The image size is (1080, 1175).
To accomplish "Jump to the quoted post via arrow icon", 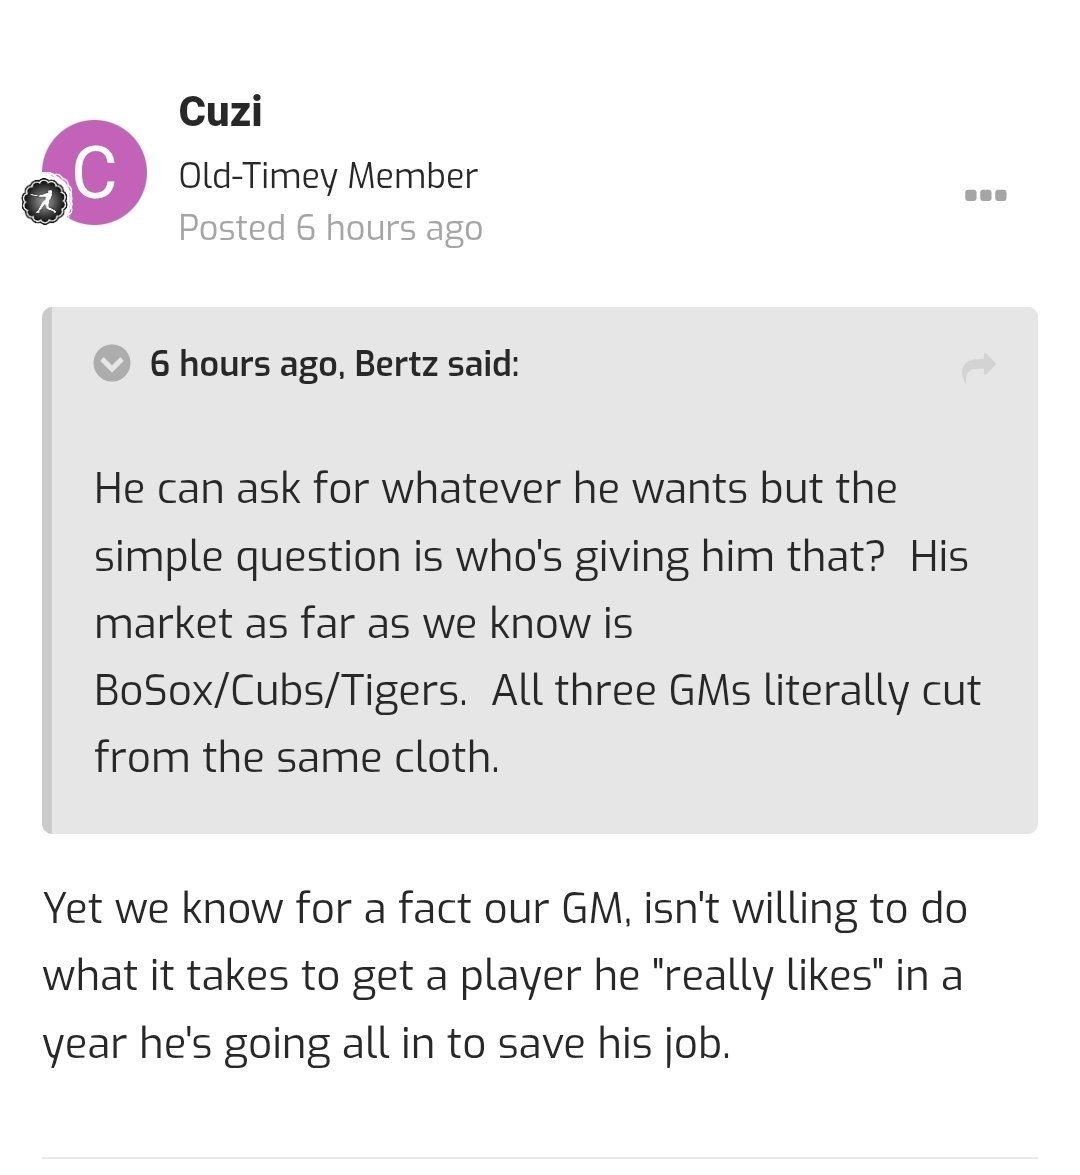I will [978, 367].
